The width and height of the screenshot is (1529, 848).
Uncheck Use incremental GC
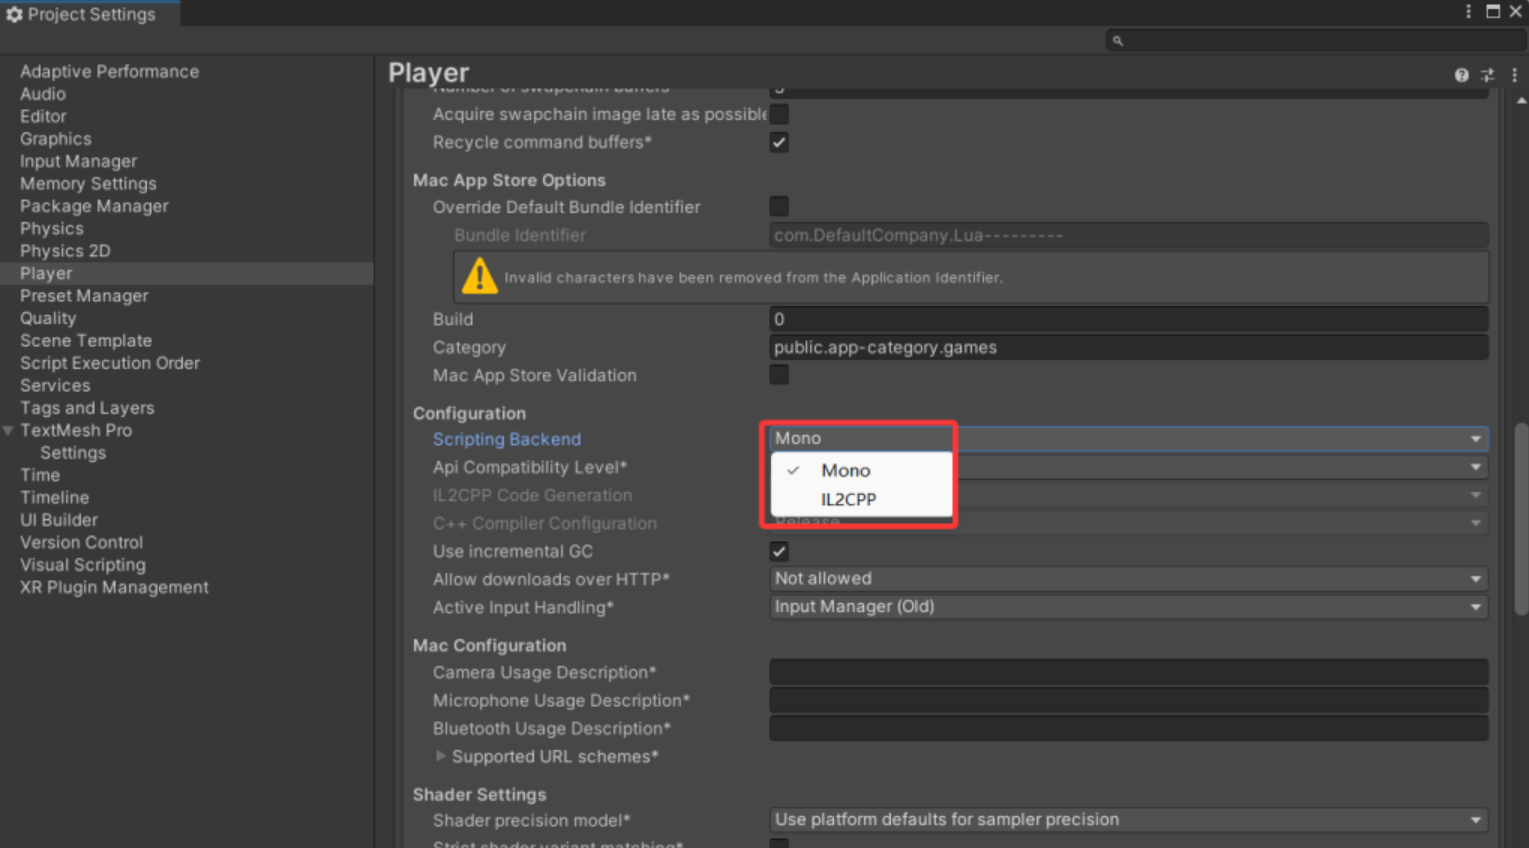coord(779,552)
